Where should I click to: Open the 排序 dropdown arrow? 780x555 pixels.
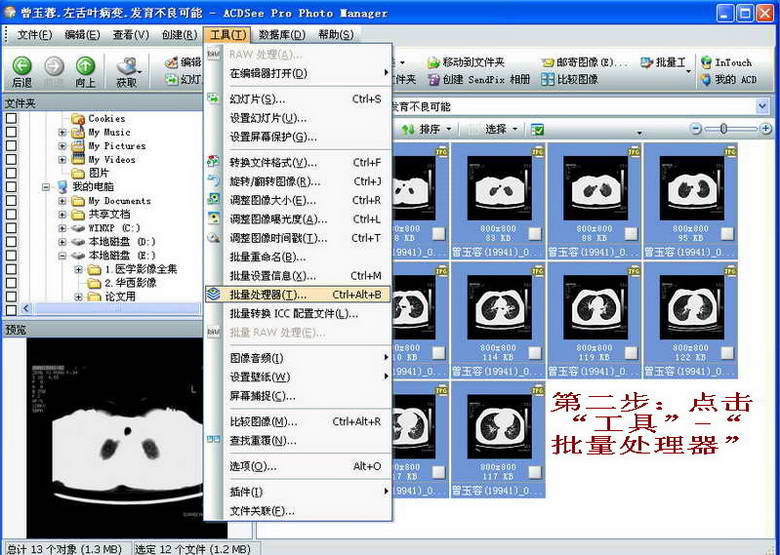(449, 129)
